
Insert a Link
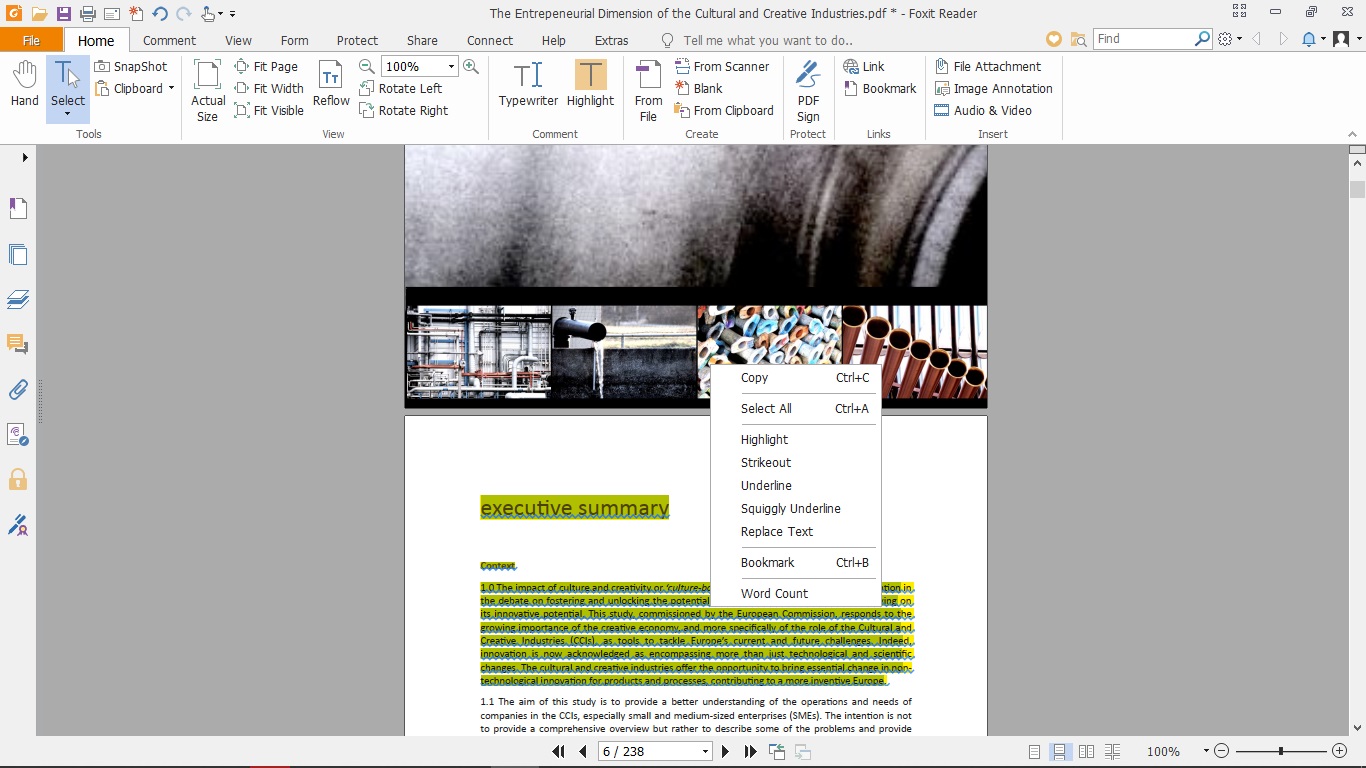(864, 66)
